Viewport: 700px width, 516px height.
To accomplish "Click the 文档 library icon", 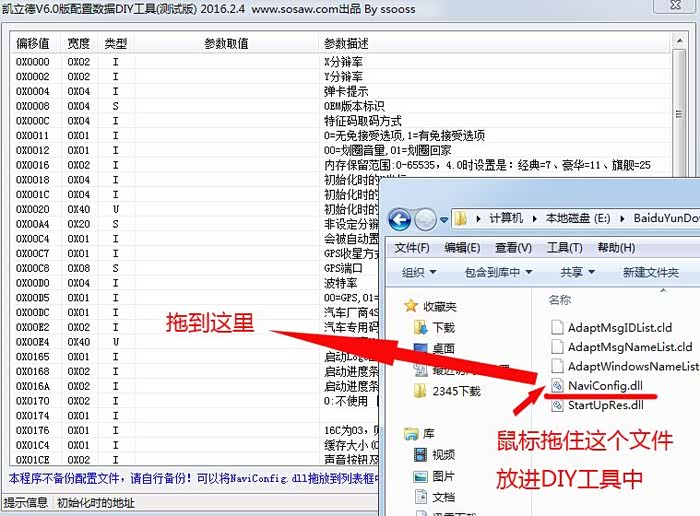I will tap(421, 497).
